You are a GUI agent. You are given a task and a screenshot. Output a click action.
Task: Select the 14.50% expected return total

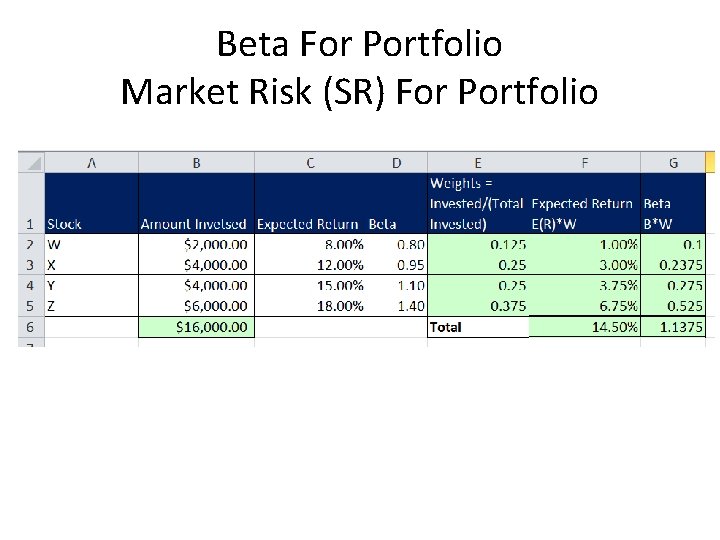584,327
